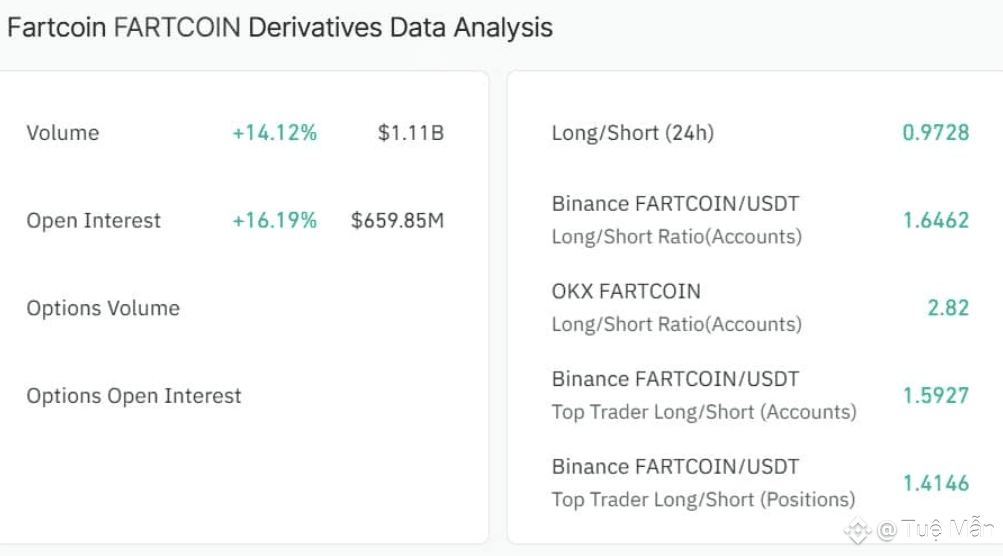Click the +14.12% volume change value

(274, 133)
